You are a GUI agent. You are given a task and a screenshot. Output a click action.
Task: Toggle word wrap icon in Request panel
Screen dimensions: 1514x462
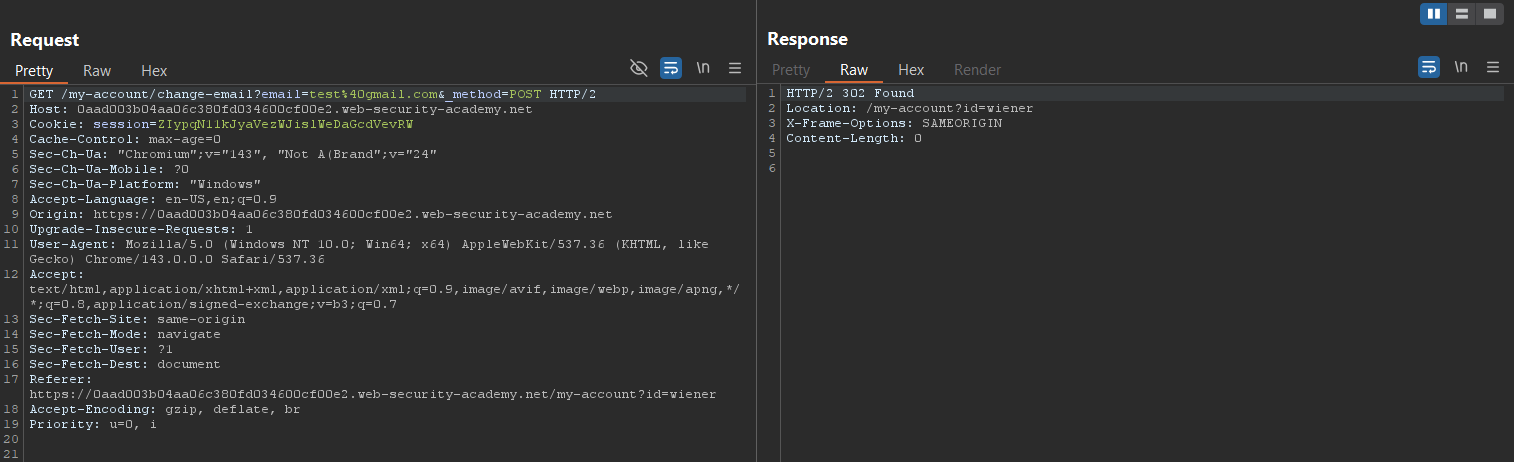point(671,68)
